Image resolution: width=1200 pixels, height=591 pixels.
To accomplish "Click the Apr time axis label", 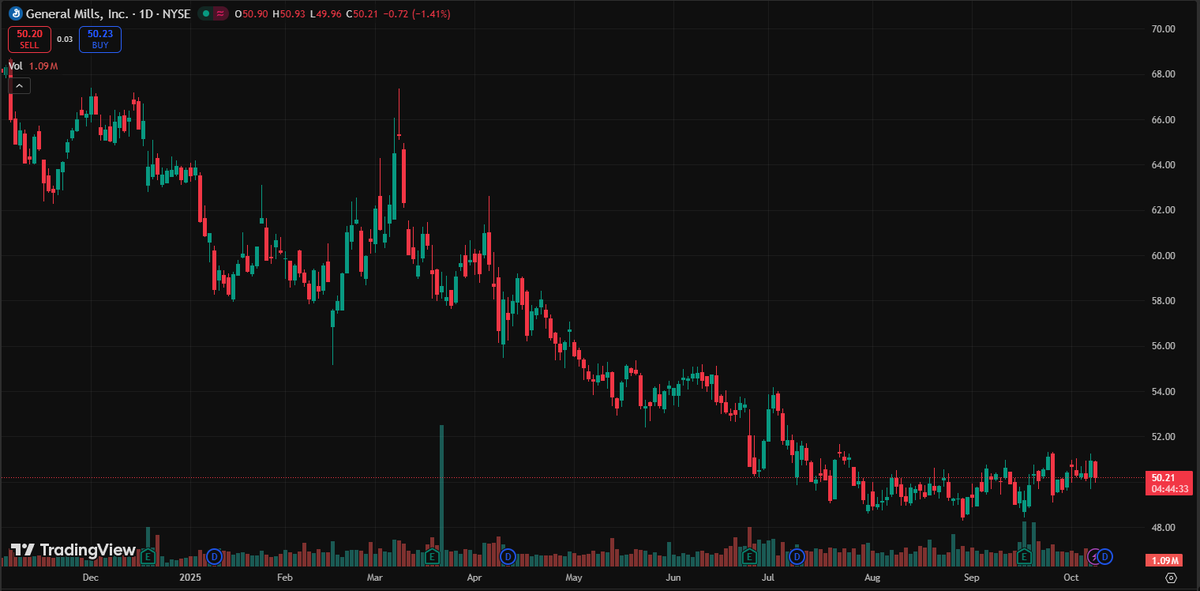I will [473, 578].
